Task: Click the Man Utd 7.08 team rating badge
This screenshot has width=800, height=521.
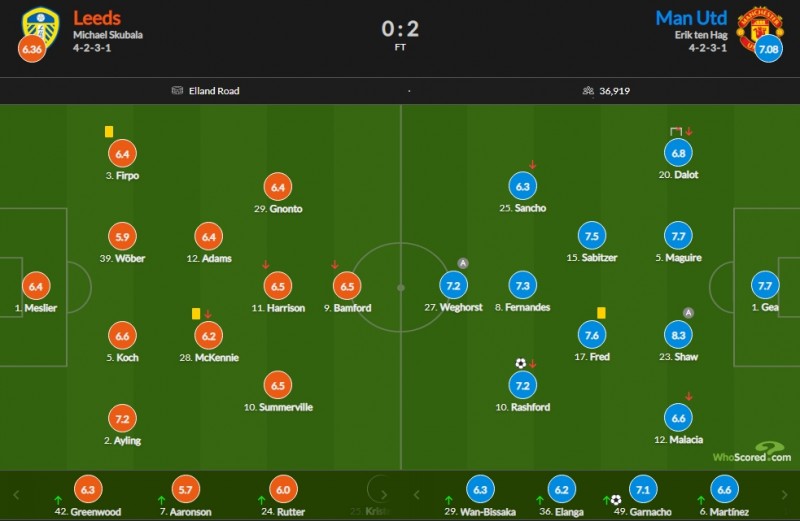Action: click(x=768, y=49)
